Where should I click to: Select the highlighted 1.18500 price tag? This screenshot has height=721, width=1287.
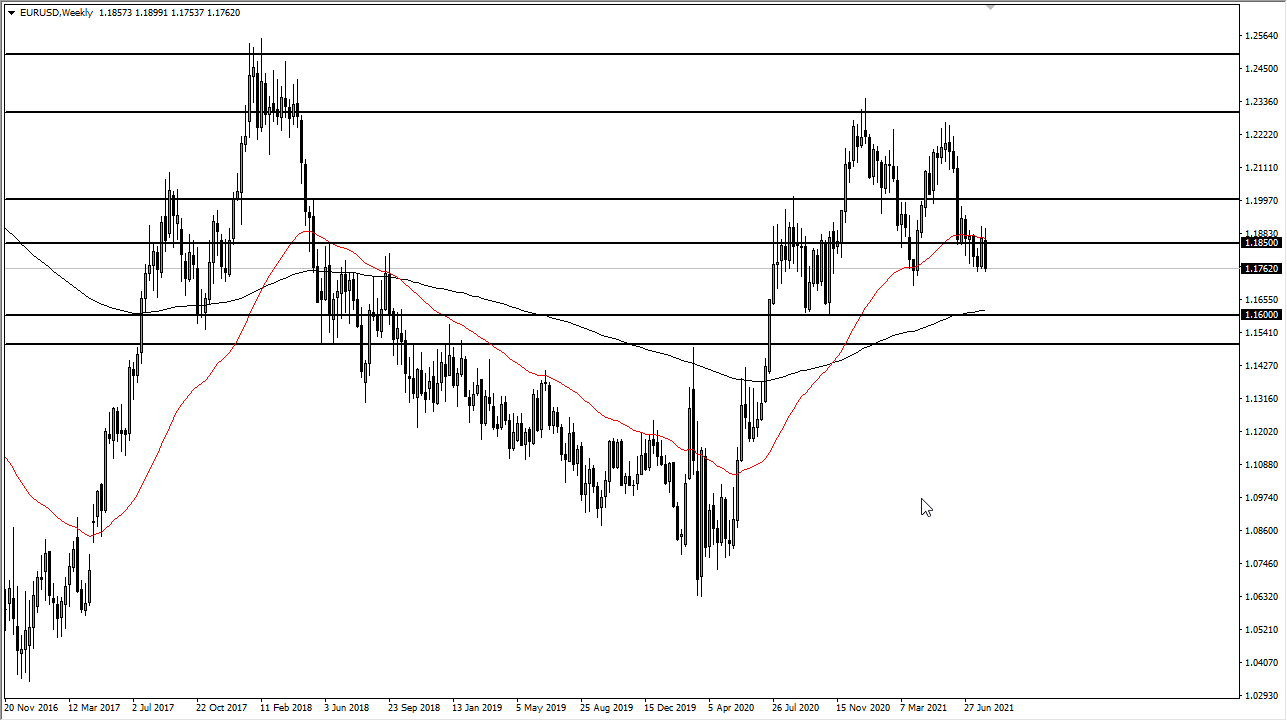[x=1261, y=243]
